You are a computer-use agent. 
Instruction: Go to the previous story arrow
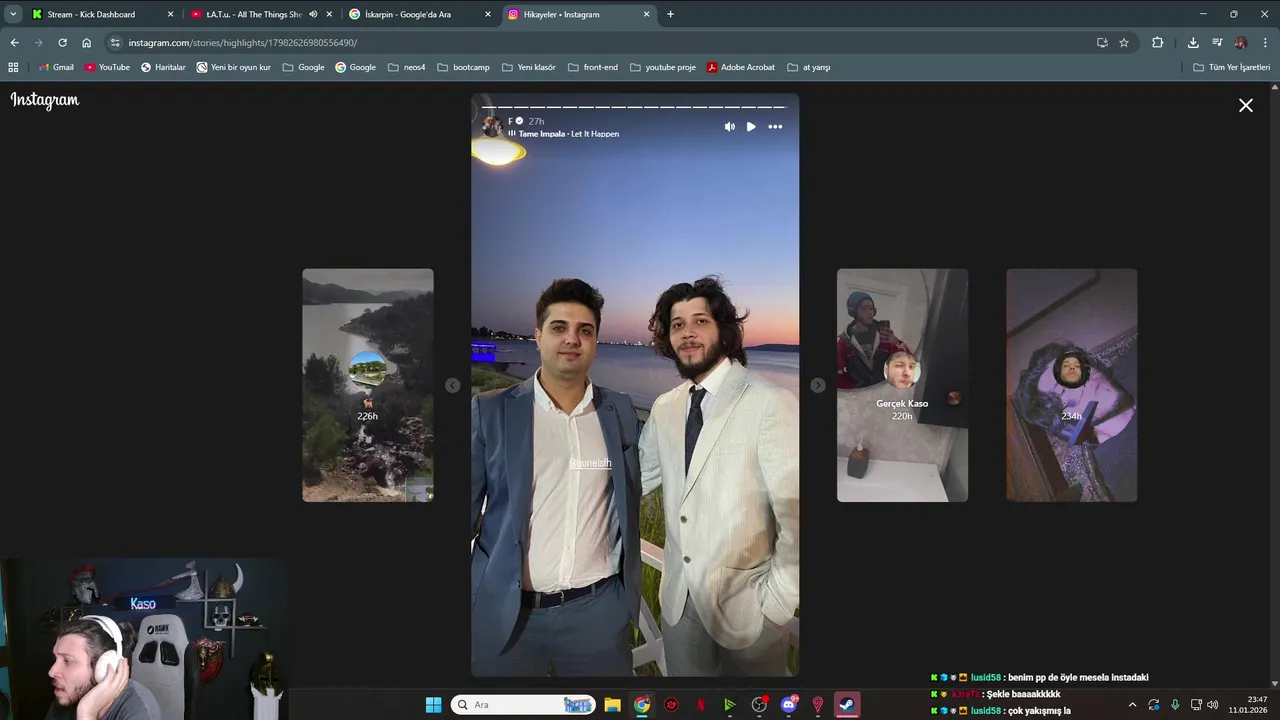coord(452,385)
